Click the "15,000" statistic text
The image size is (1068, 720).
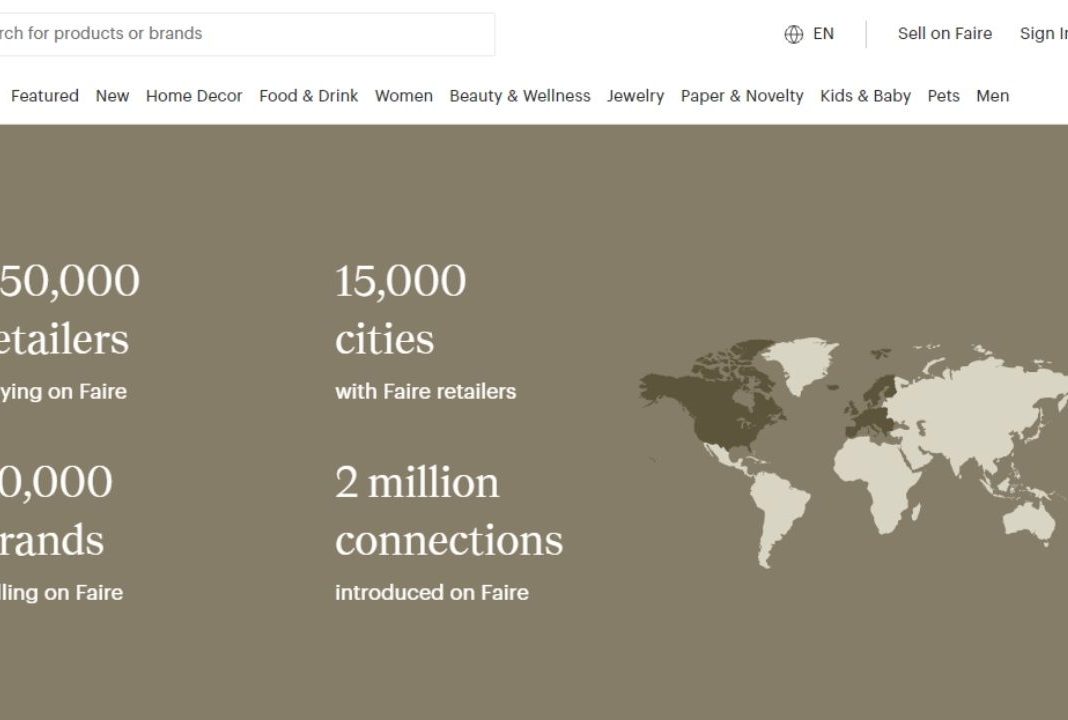point(400,281)
